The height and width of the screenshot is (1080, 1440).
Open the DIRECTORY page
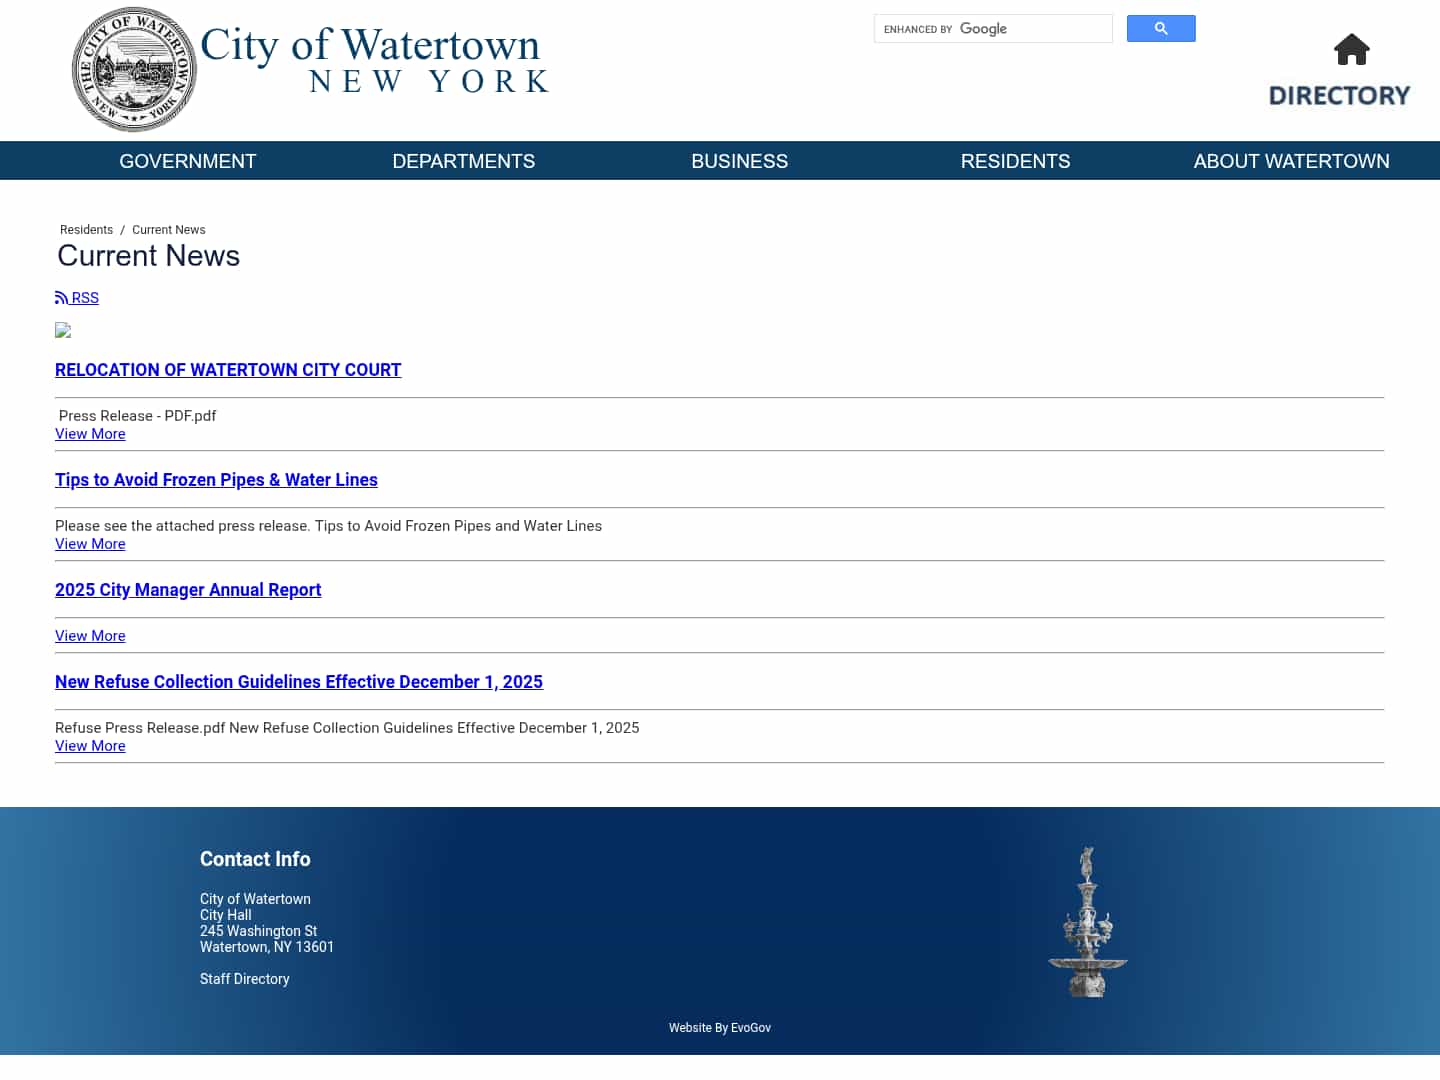(1340, 95)
